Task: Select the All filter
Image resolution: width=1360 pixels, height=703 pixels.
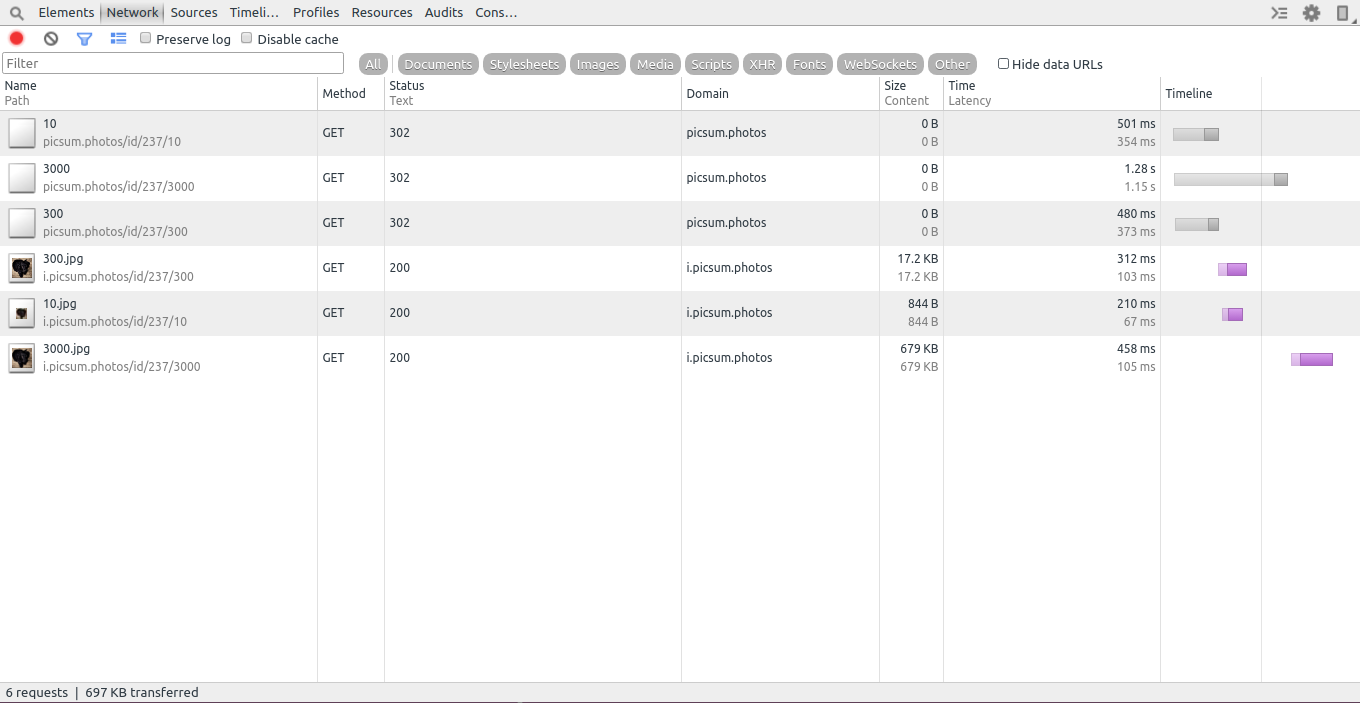Action: 373,64
